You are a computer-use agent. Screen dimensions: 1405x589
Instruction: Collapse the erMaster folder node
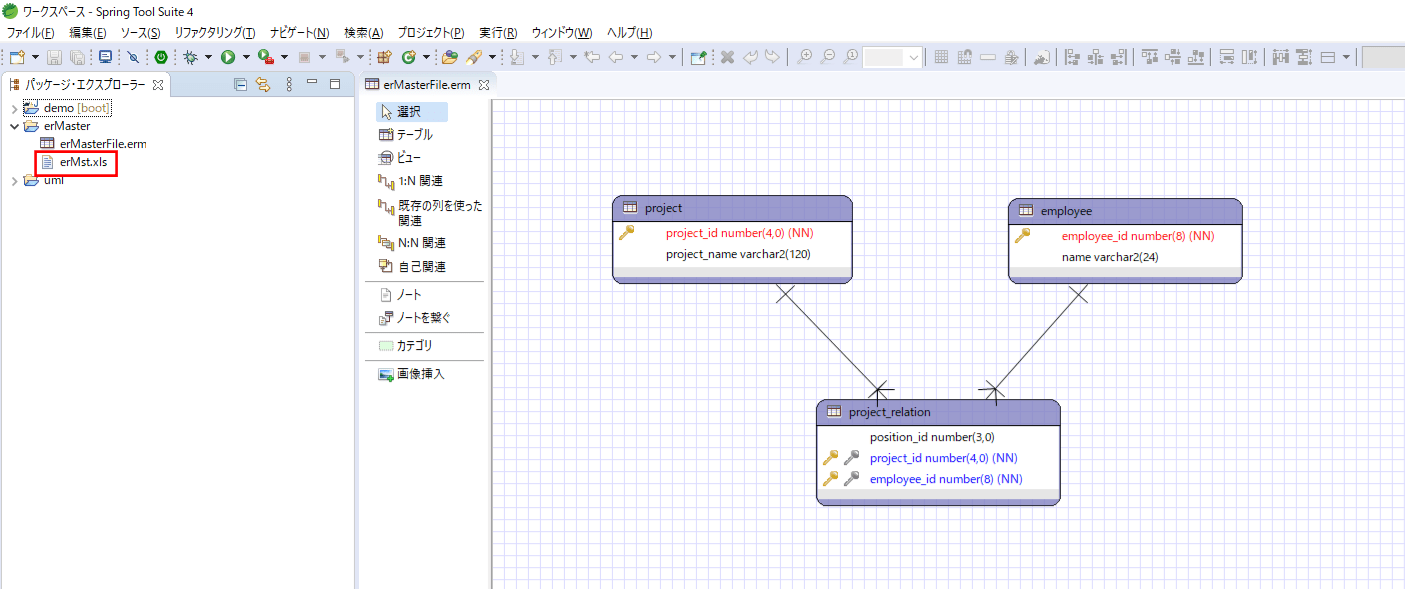tap(14, 126)
